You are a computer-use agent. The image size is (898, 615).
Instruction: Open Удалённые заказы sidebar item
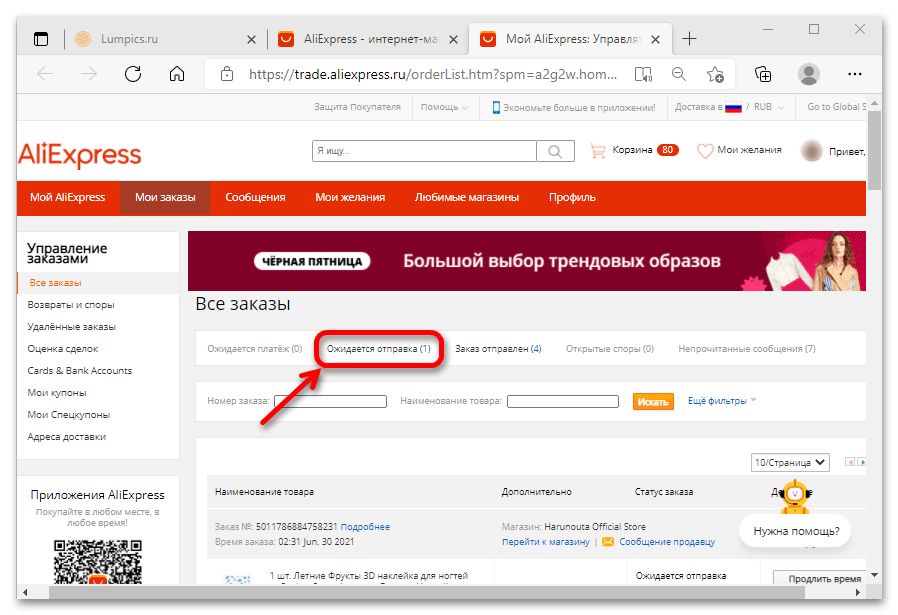(72, 327)
